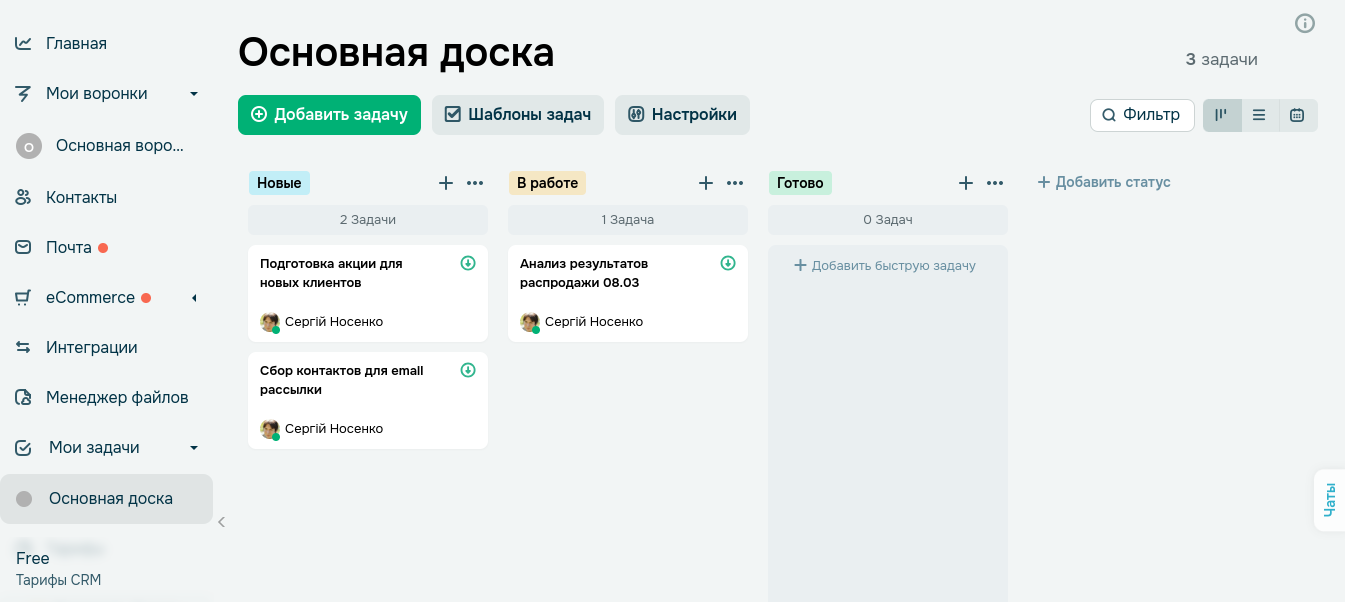
Task: Click the 3 задачи total label
Action: [x=1222, y=59]
